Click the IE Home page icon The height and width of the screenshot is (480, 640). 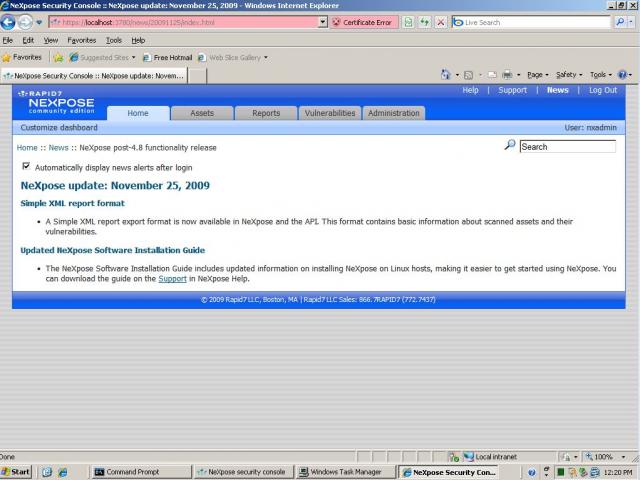click(x=445, y=75)
